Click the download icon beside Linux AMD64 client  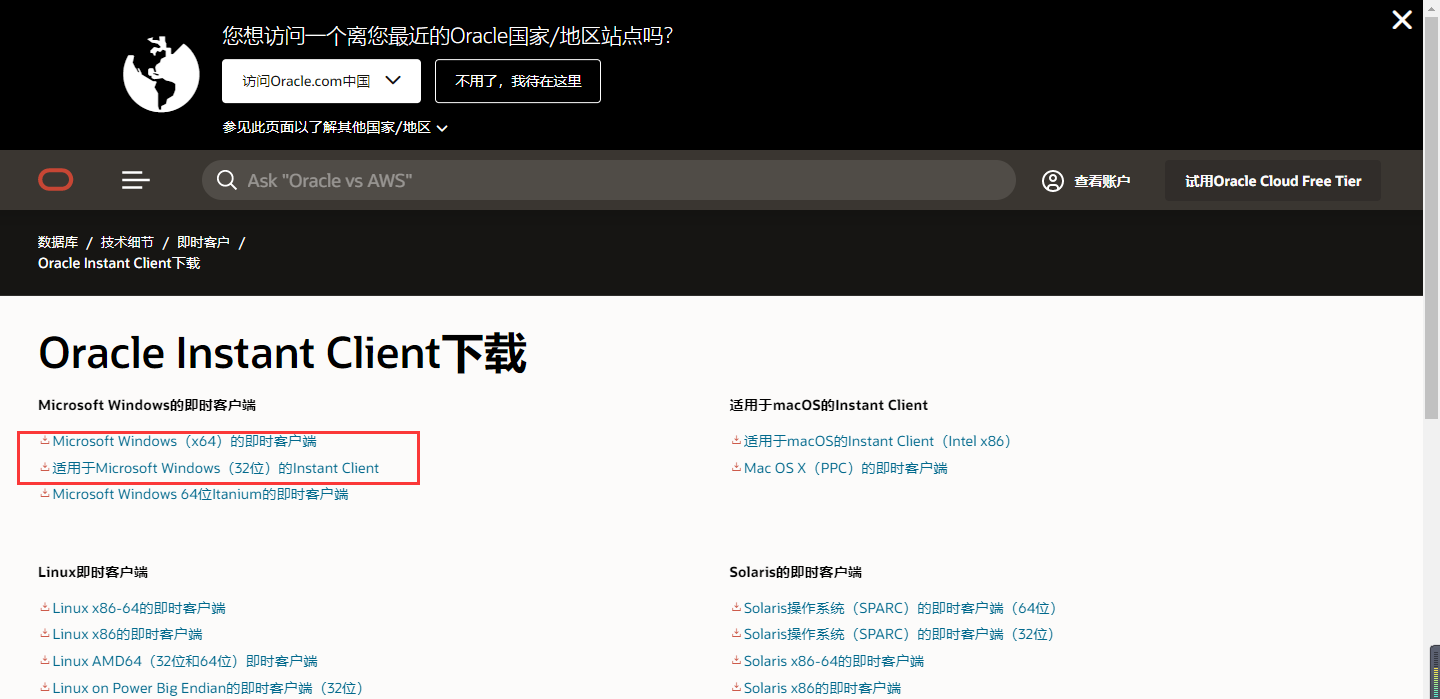coord(44,660)
